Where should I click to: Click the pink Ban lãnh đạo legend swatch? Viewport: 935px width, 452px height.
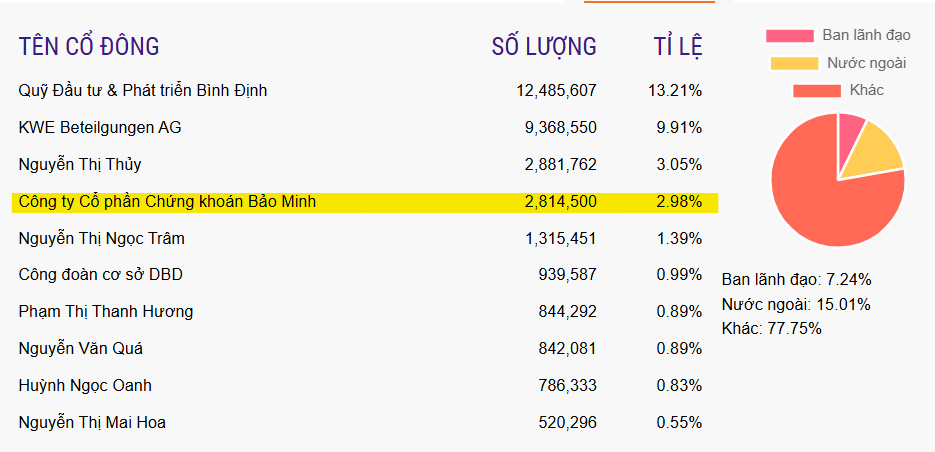790,36
